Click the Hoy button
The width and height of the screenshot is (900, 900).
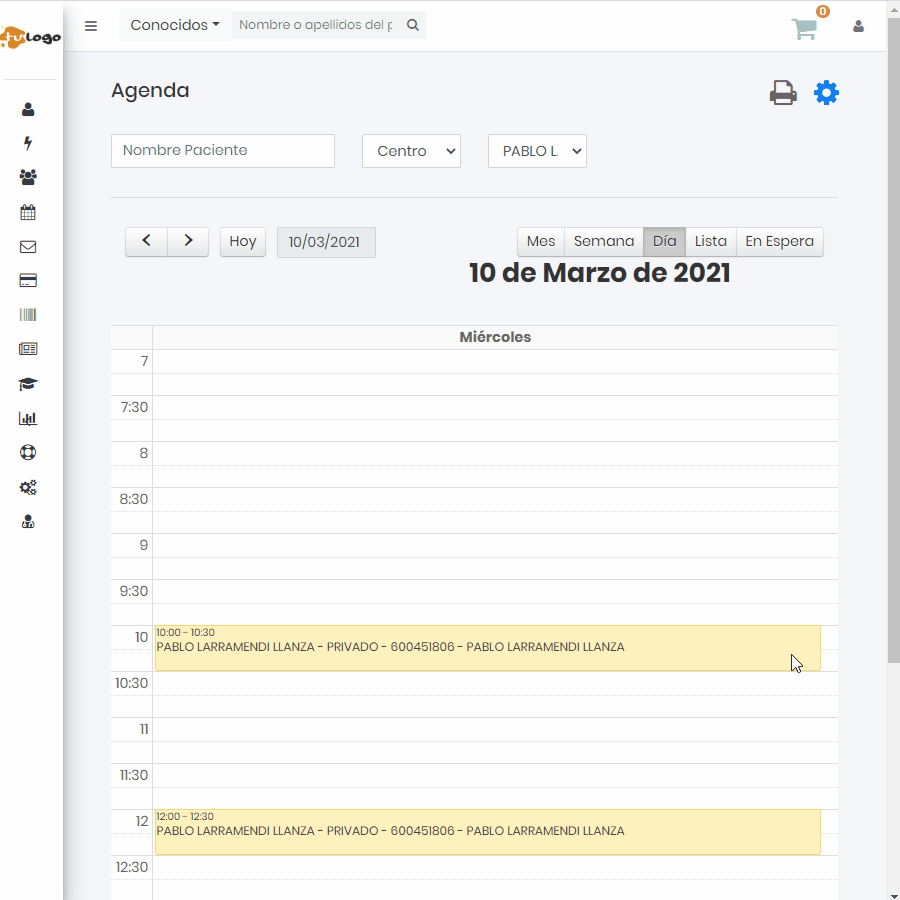click(x=243, y=242)
